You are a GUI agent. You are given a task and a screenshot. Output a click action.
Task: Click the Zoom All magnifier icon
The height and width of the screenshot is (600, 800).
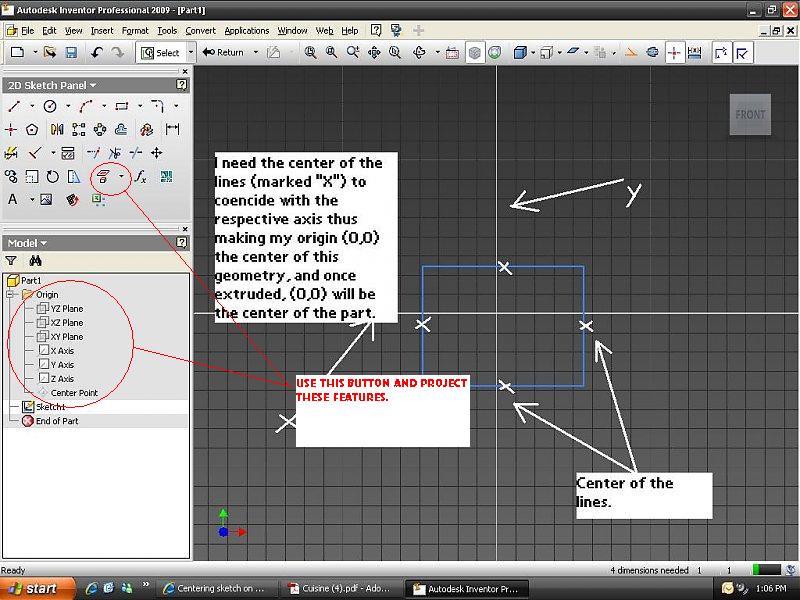(x=310, y=52)
